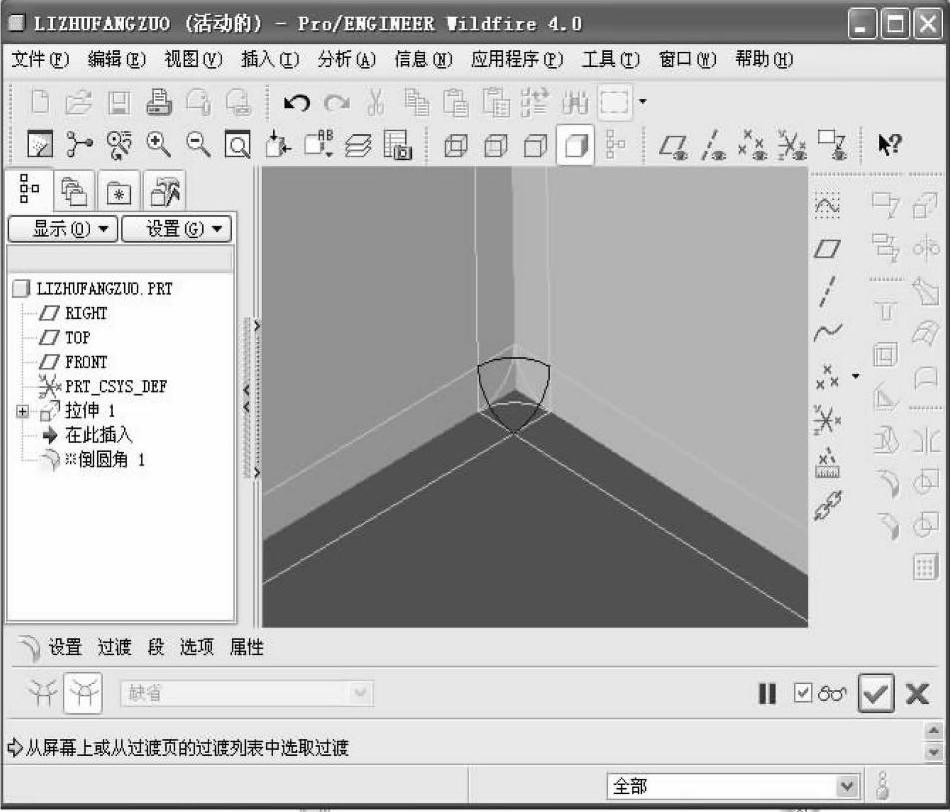
Task: Select Shading display icon
Action: point(575,145)
